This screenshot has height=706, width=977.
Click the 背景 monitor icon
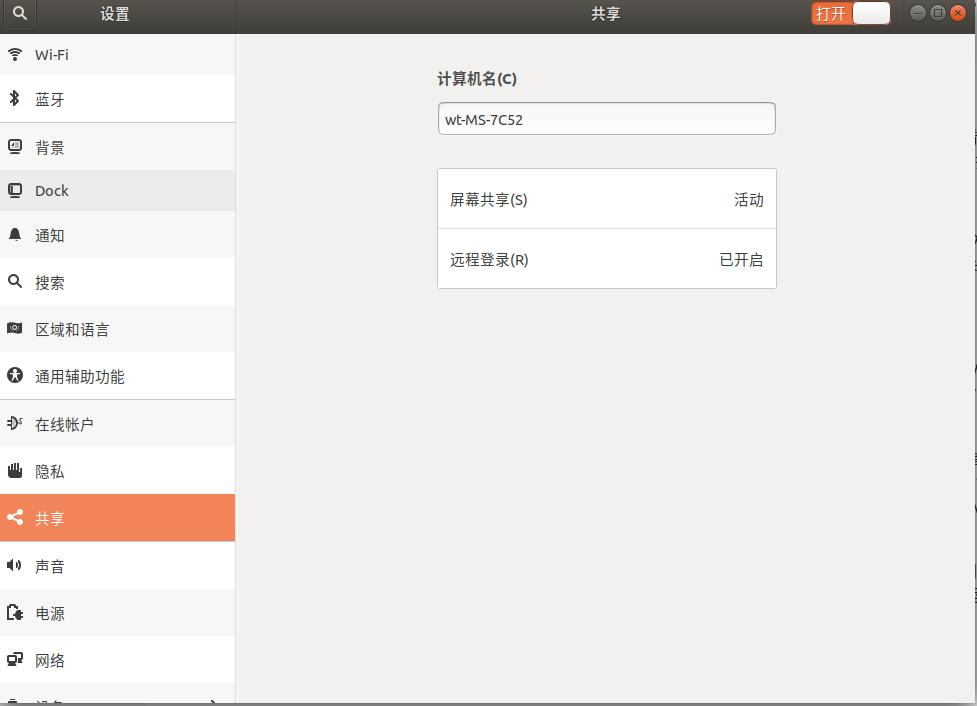(x=15, y=147)
